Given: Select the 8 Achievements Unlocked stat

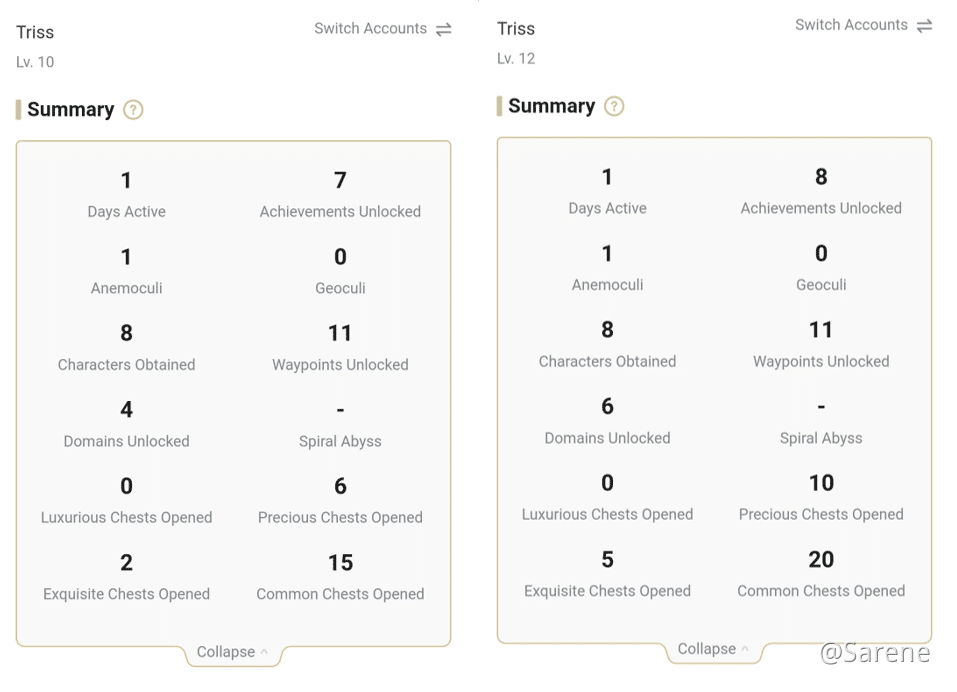Looking at the screenshot, I should coord(821,191).
